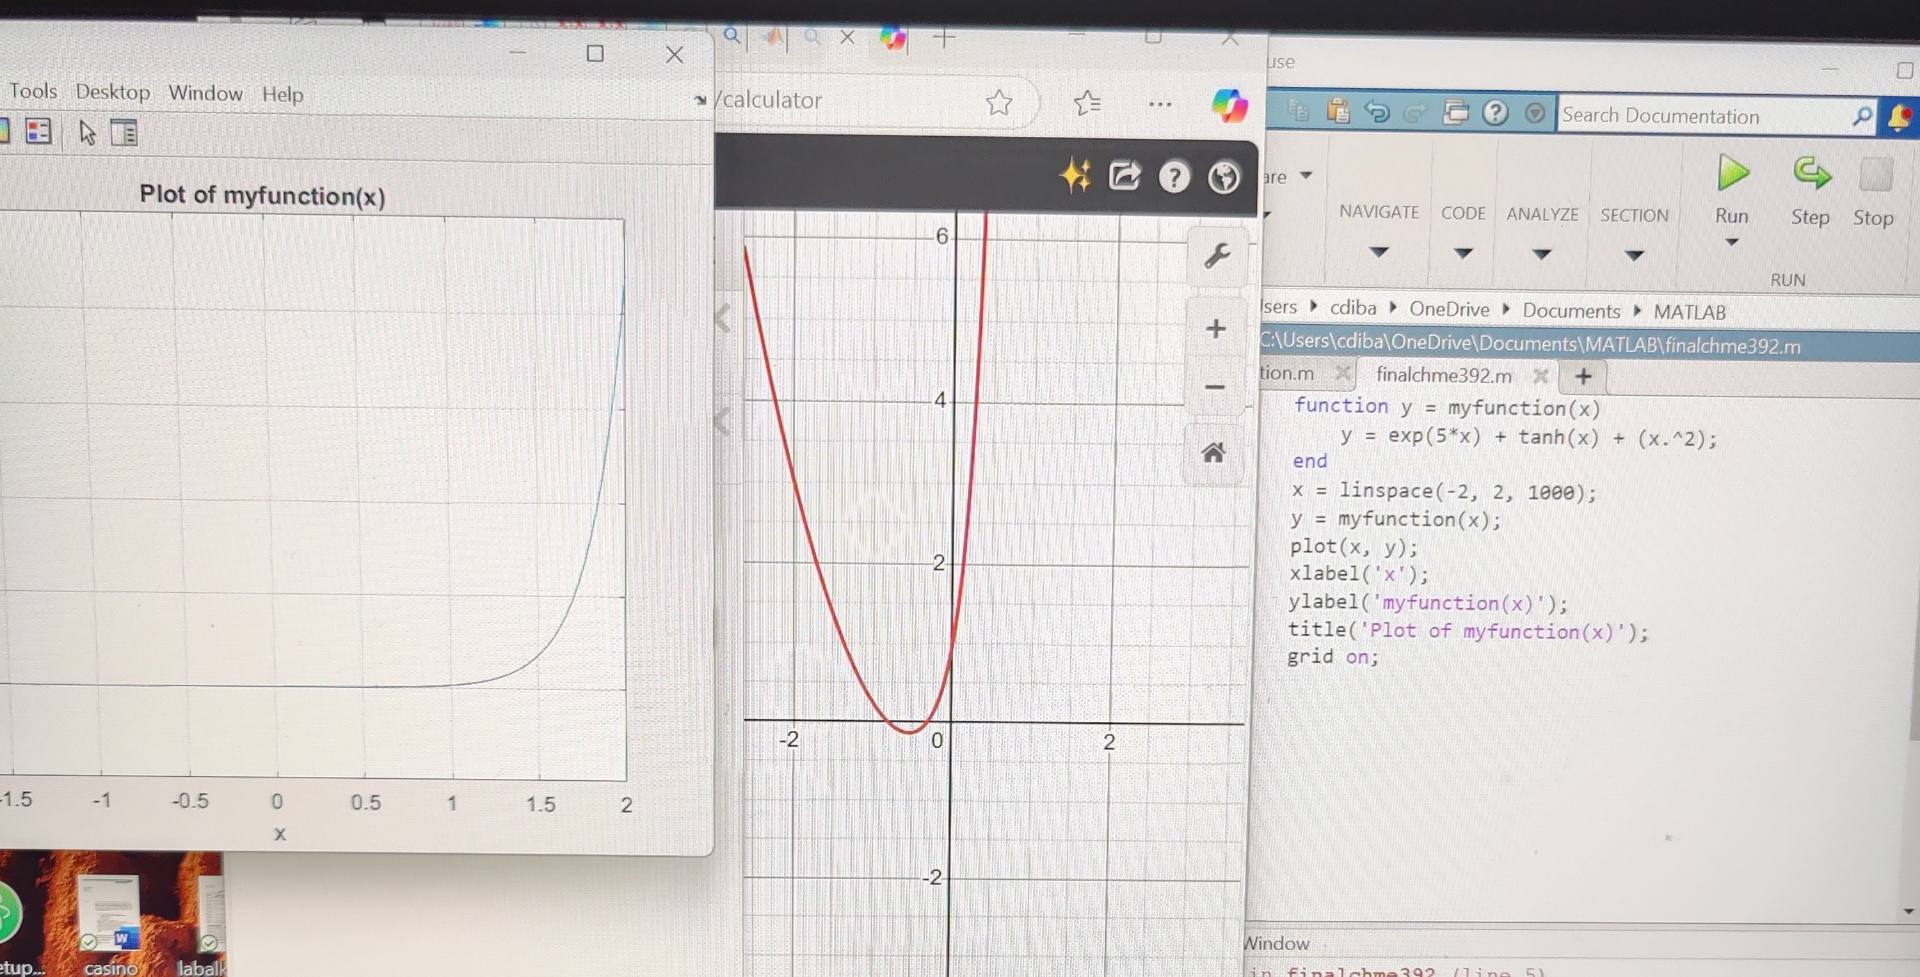Toggle the Property Inspector panel button
This screenshot has height=977, width=1920.
[x=124, y=133]
